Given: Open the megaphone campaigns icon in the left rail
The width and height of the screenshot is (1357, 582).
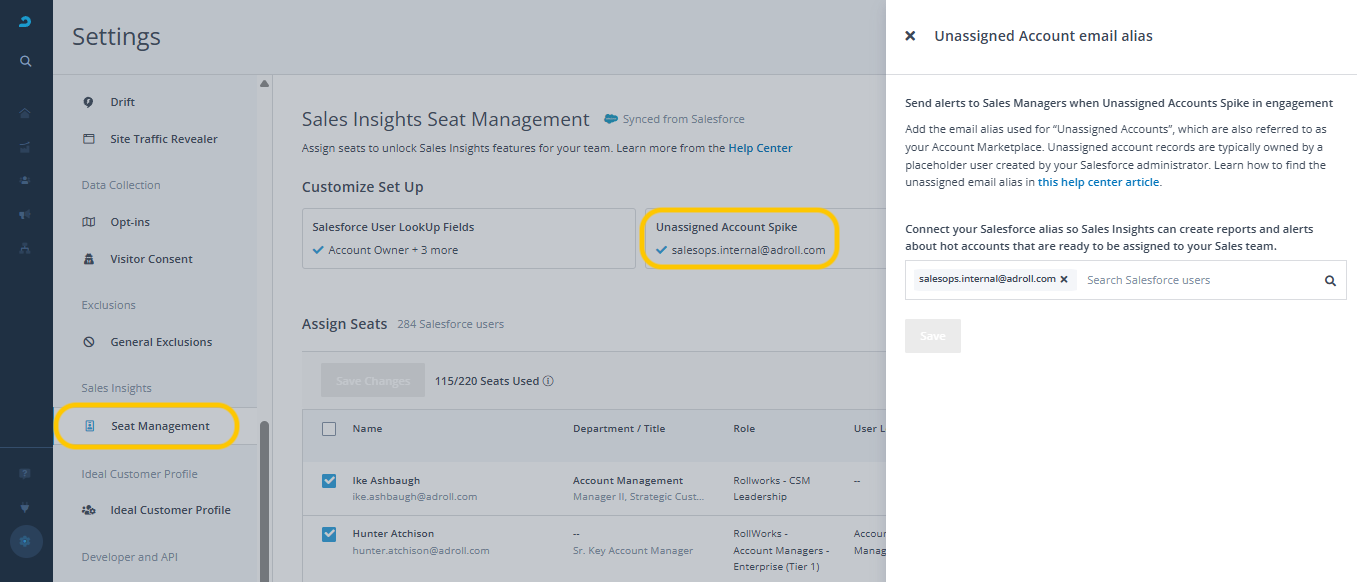Looking at the screenshot, I should tap(25, 214).
